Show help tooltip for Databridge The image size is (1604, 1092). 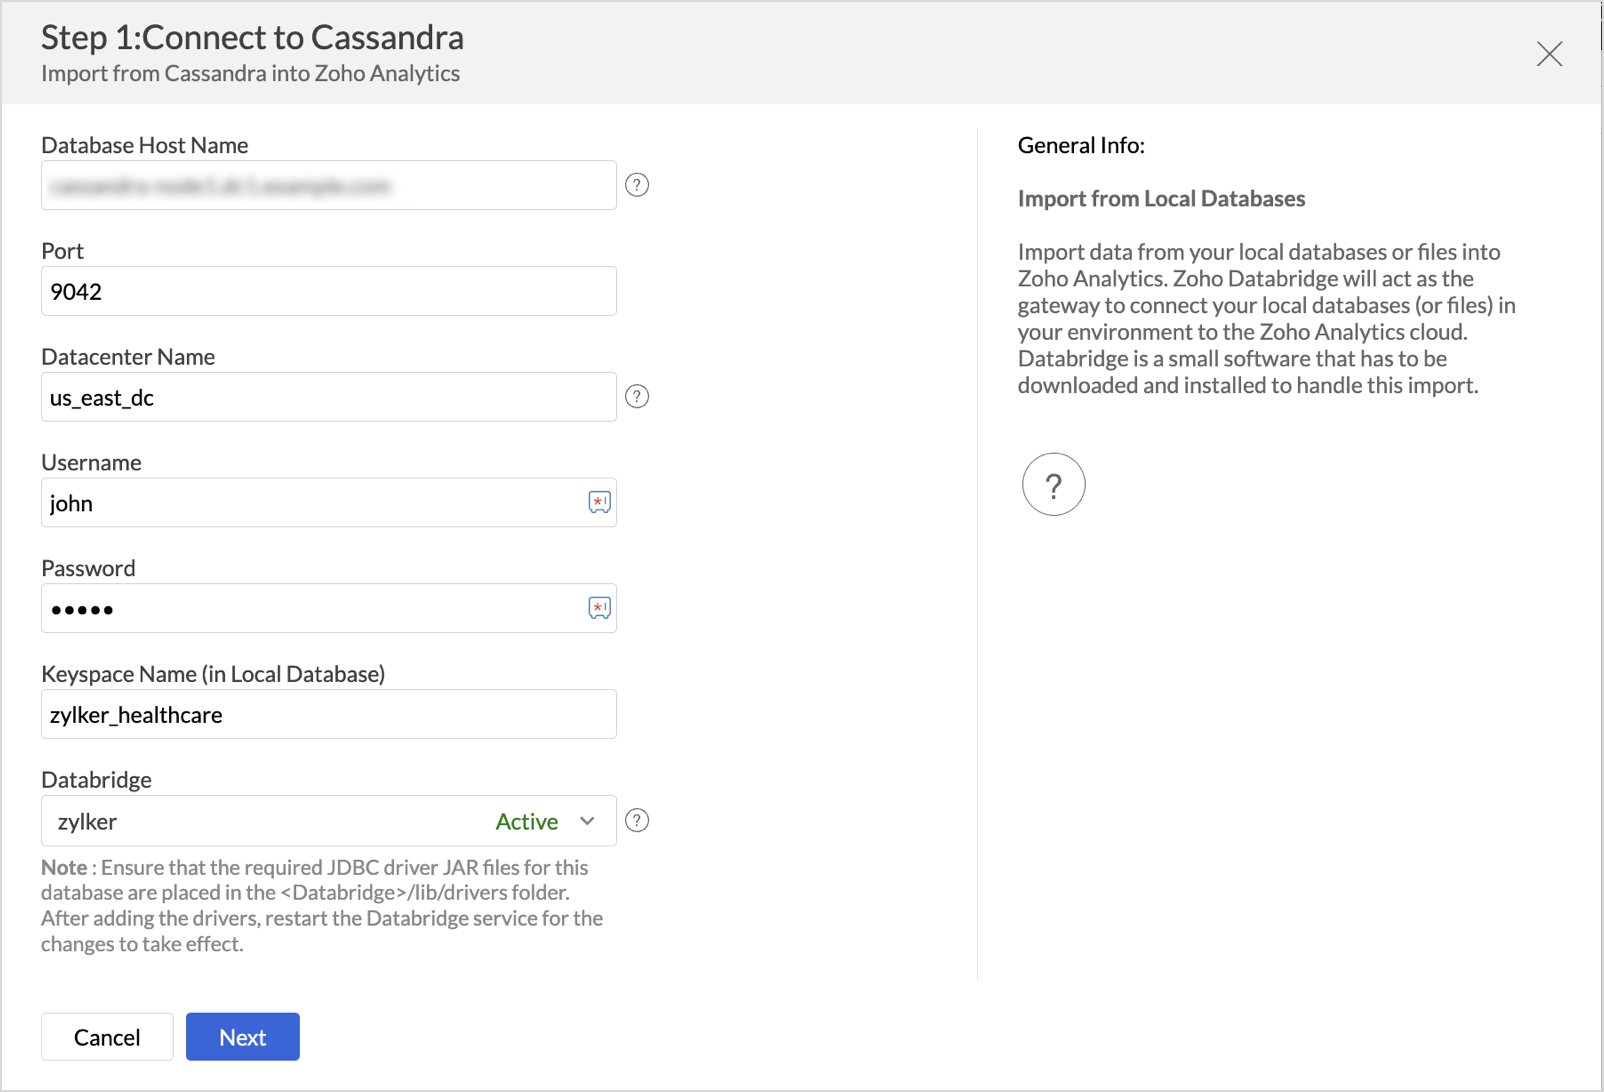pyautogui.click(x=637, y=821)
